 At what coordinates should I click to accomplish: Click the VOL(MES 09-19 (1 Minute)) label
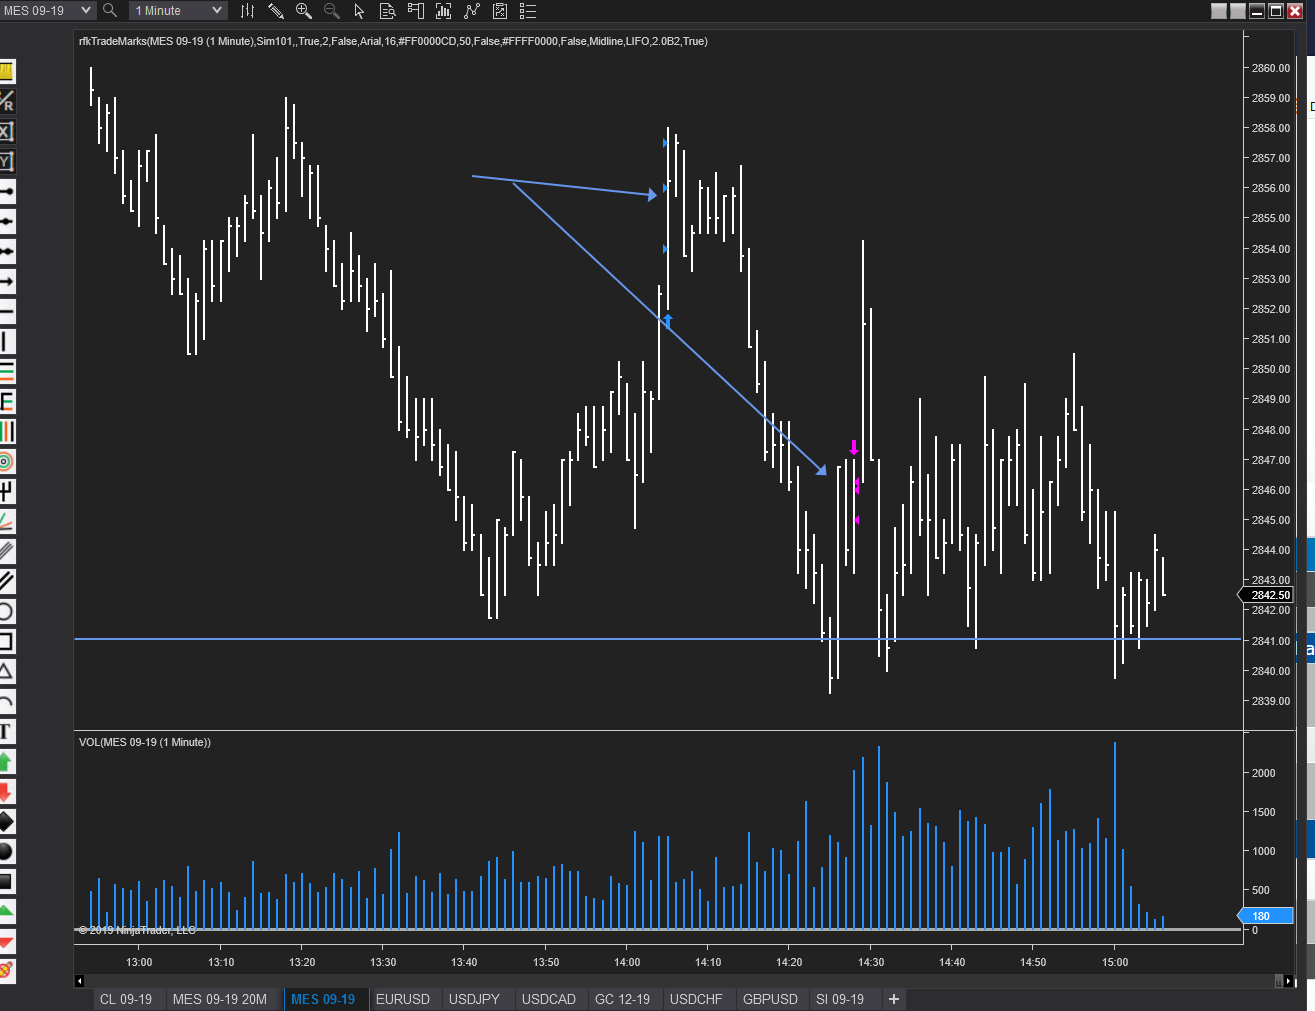click(145, 742)
